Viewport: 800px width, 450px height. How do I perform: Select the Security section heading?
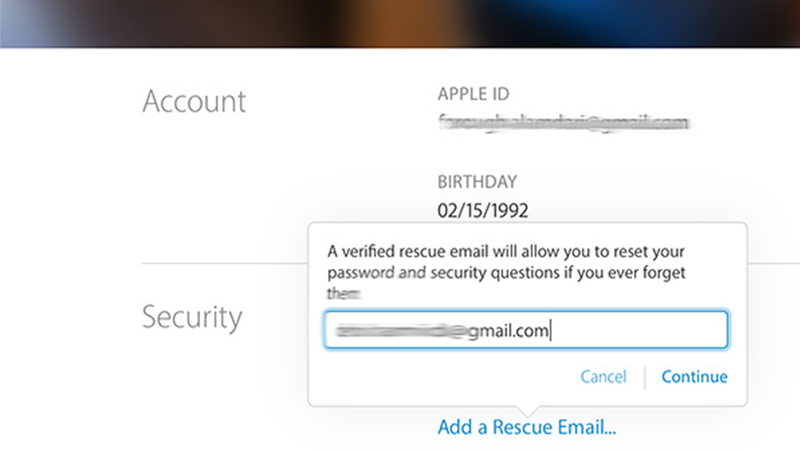(192, 317)
